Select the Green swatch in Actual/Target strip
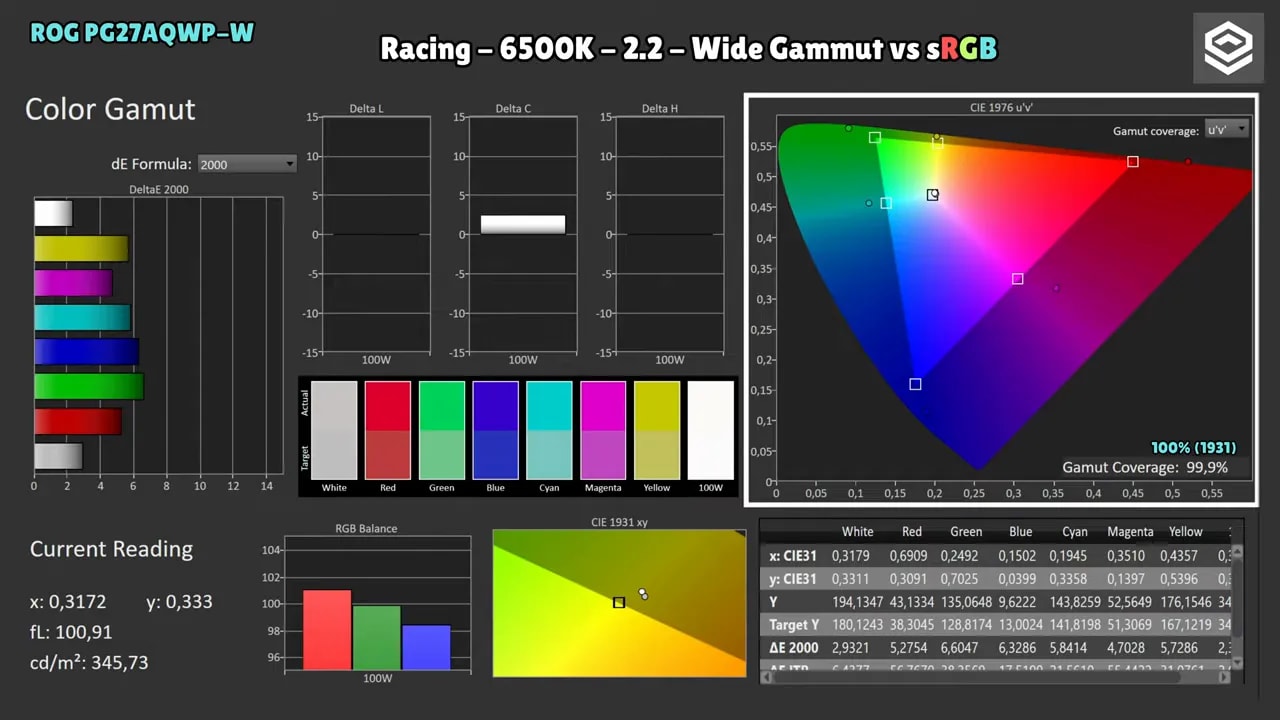Viewport: 1280px width, 720px height. point(442,430)
